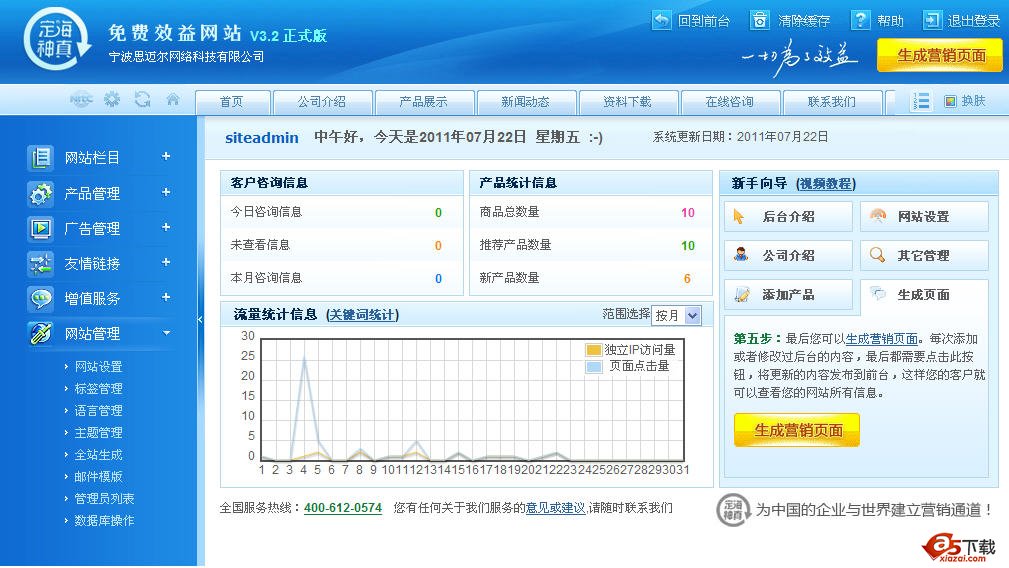Screen dimensions: 1009x568
Task: Click the list view icon beside 换肤
Action: pyautogui.click(x=922, y=101)
